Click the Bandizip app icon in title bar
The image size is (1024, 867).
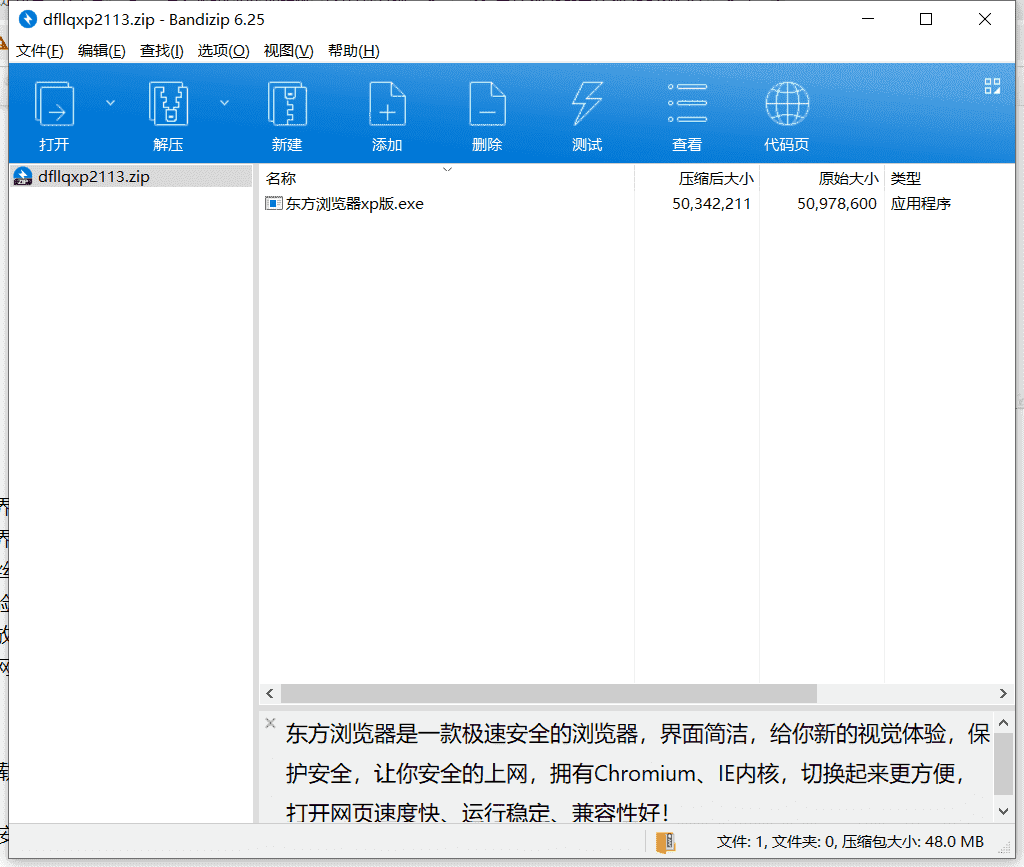[27, 20]
